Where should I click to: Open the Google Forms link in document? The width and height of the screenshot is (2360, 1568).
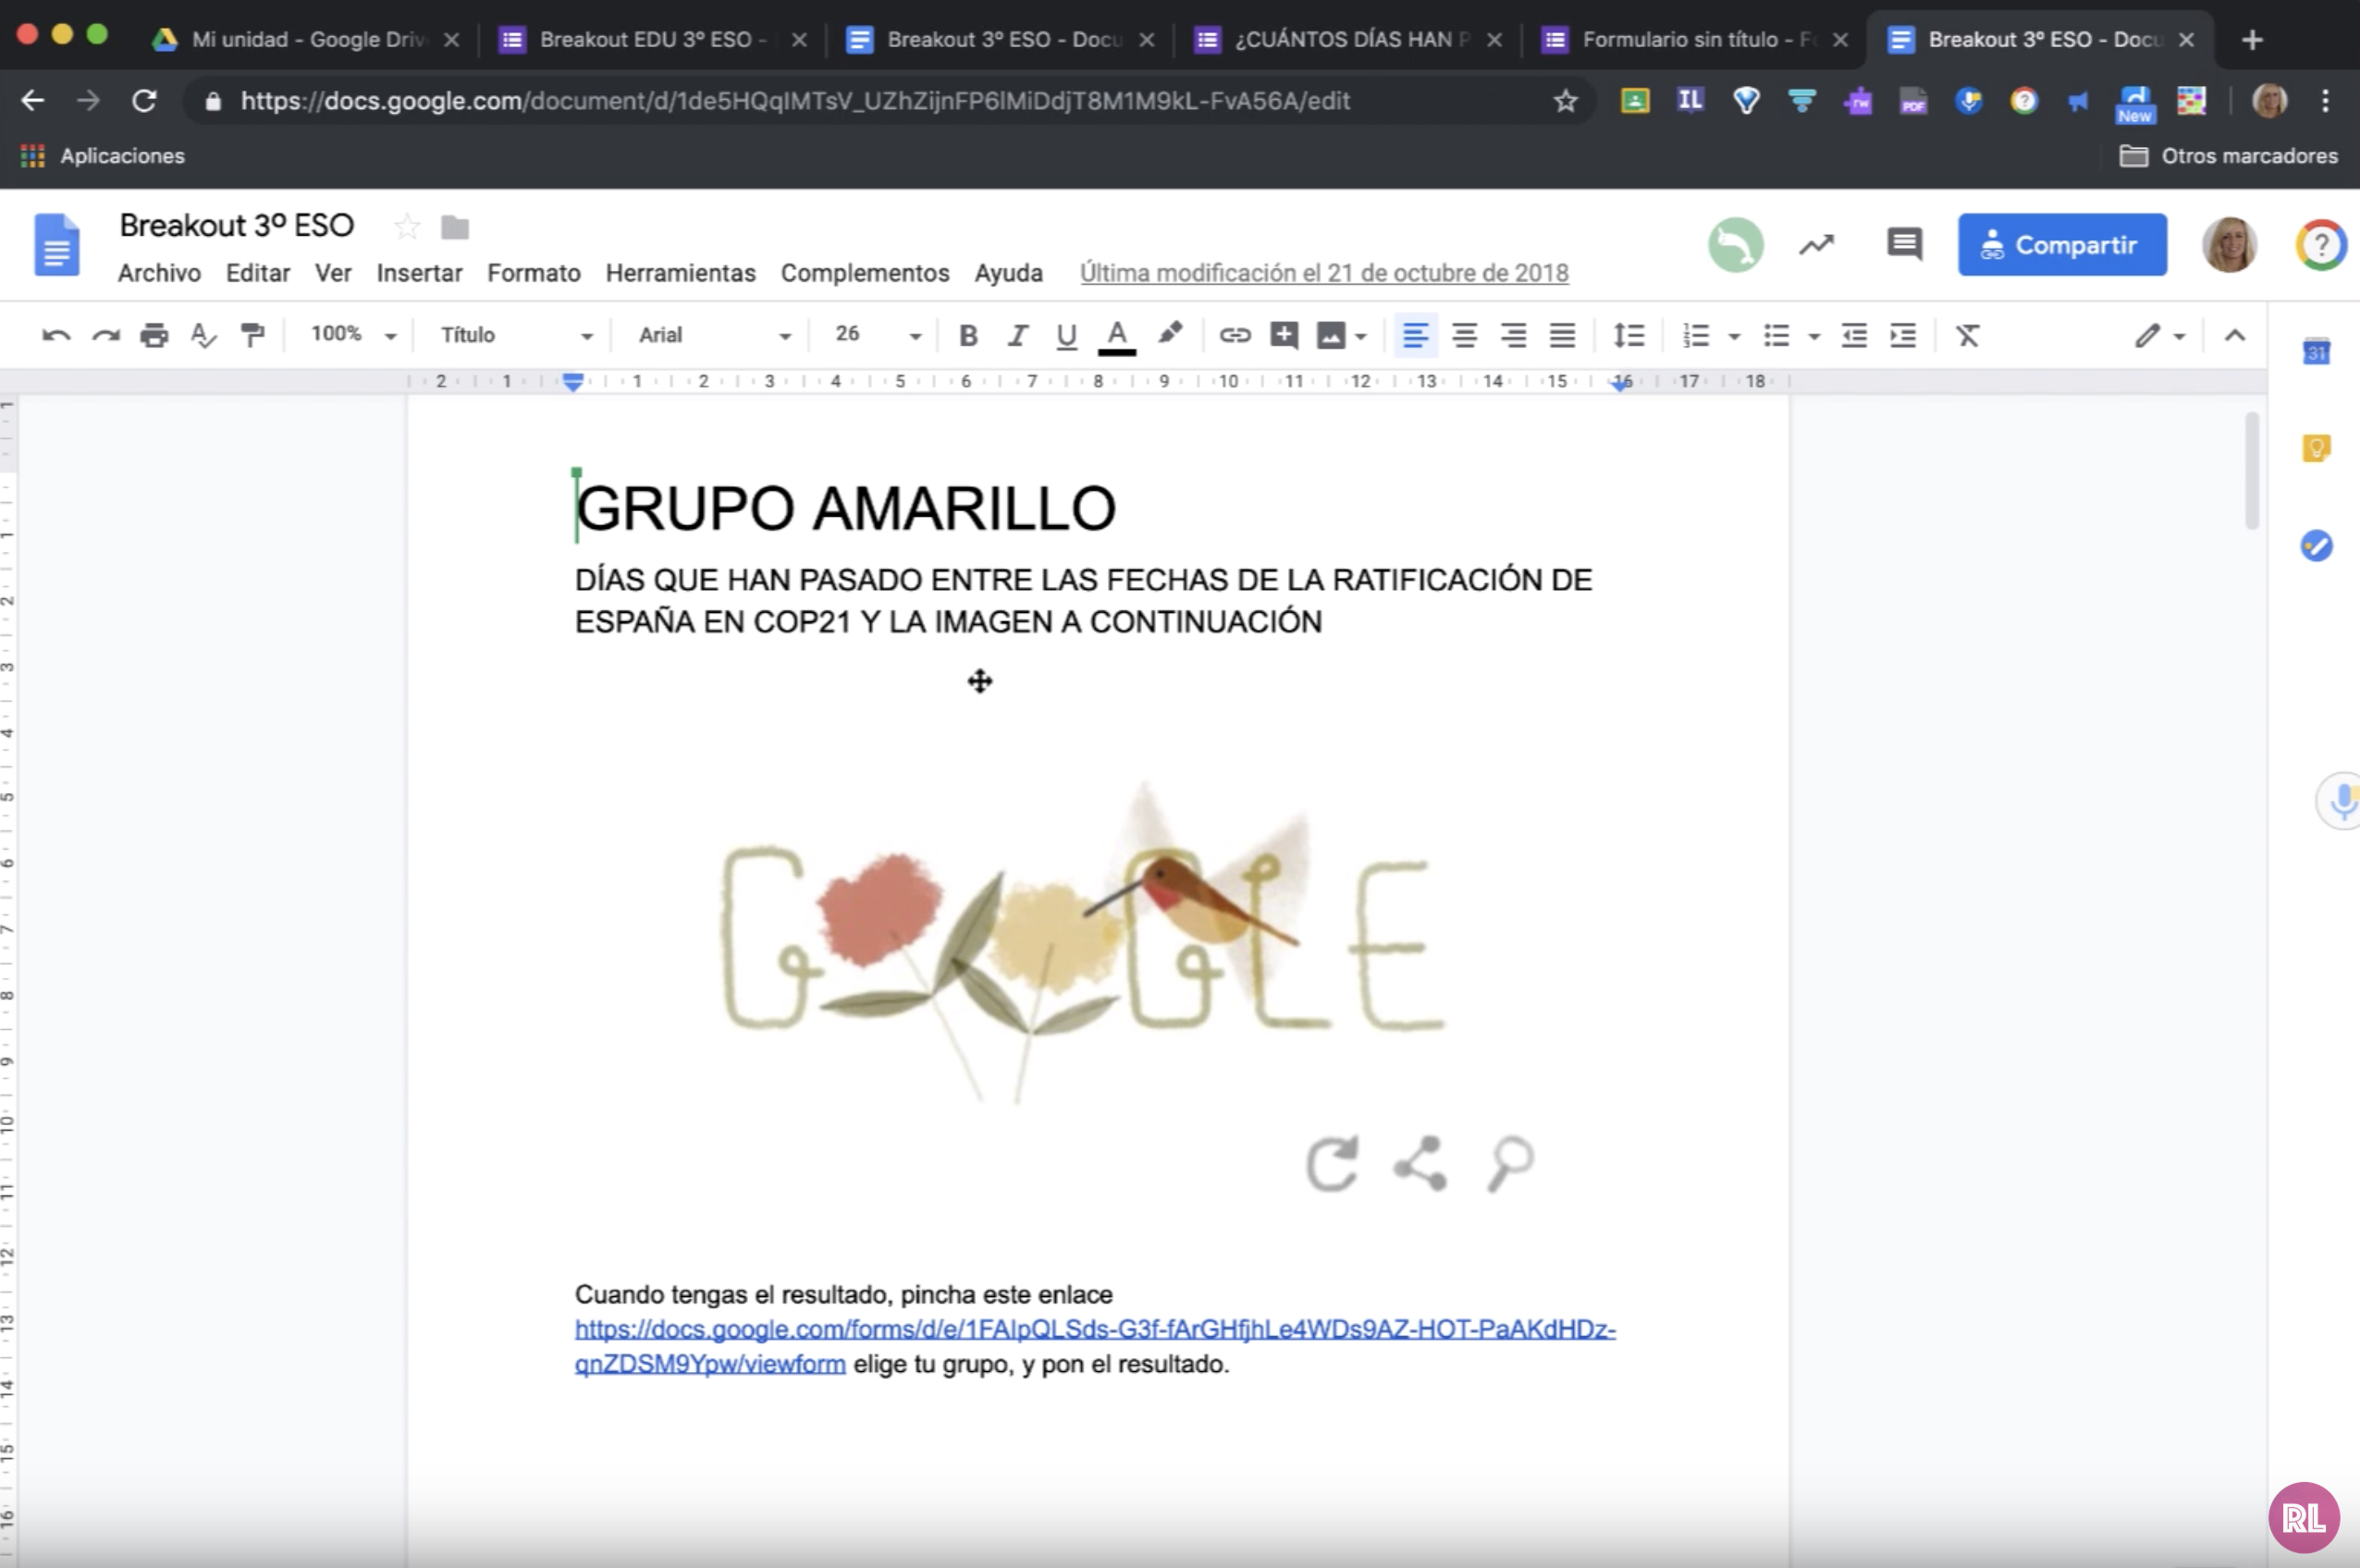point(1094,1329)
